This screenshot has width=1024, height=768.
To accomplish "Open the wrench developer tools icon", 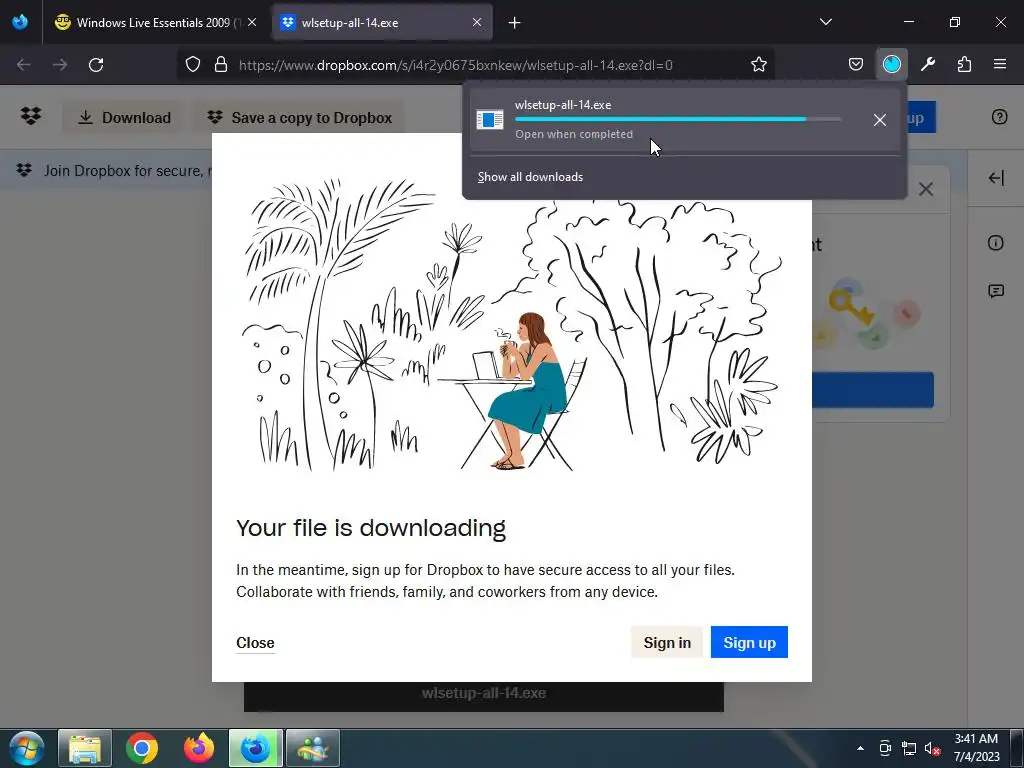I will 928,65.
